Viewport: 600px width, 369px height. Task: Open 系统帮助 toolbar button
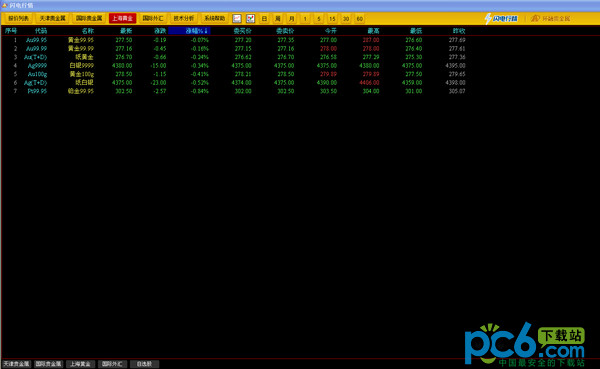(215, 18)
